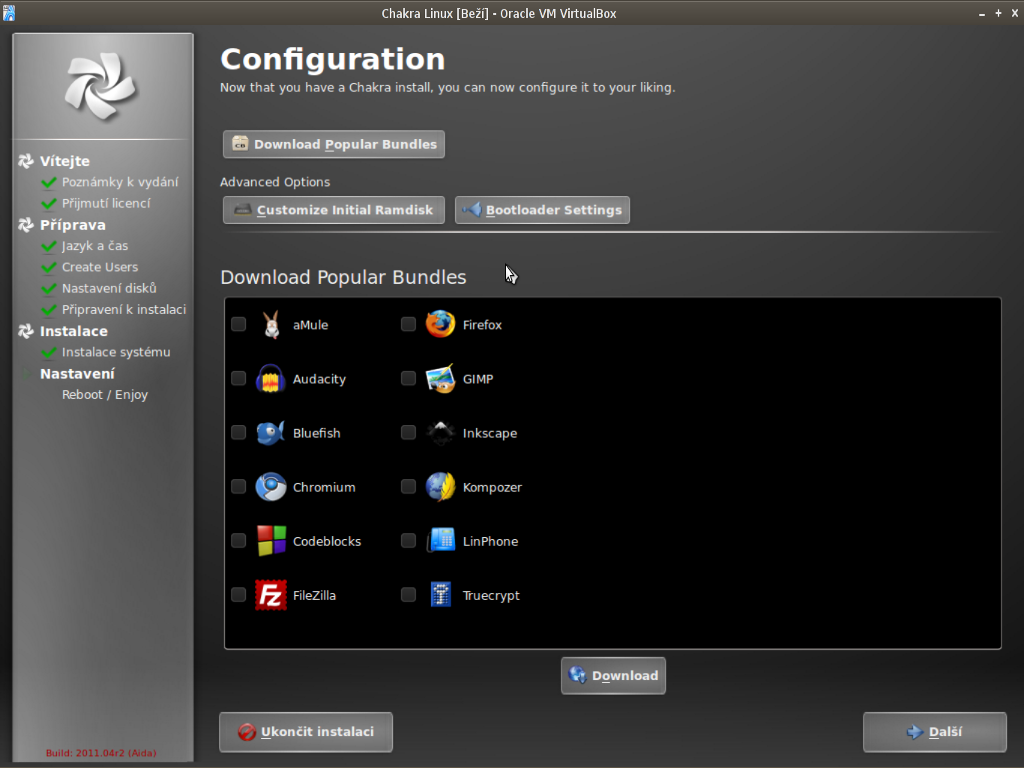Click the Audacity headphones icon
This screenshot has width=1024, height=768.
click(x=270, y=379)
